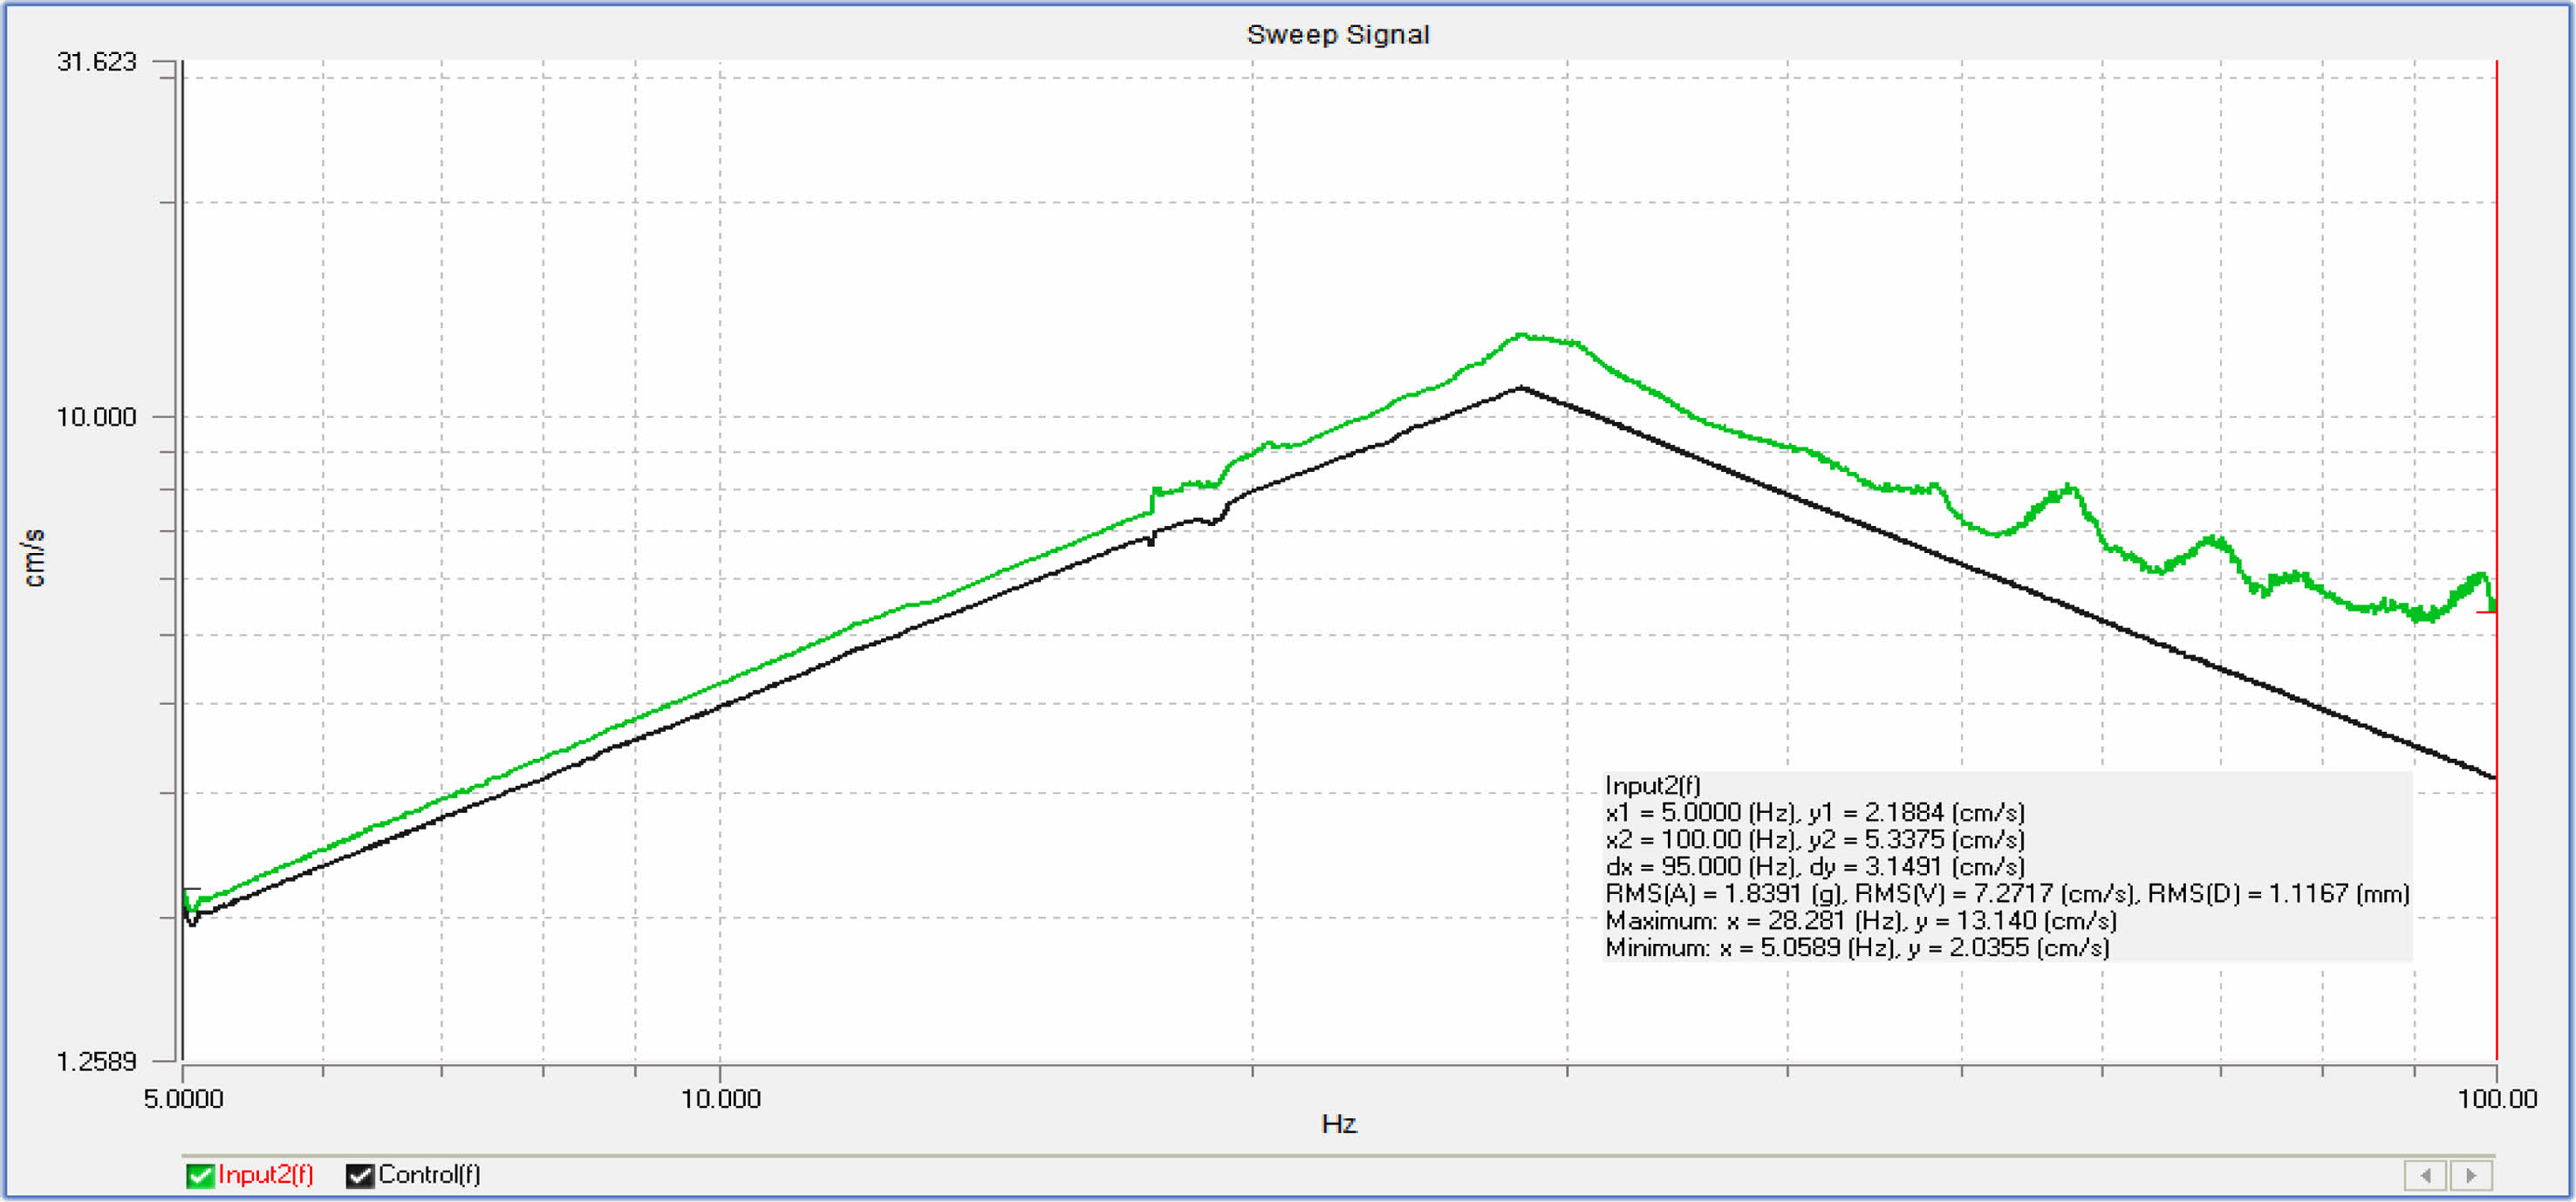Image resolution: width=2576 pixels, height=1202 pixels.
Task: Click the 10.000 y-axis label
Action: [97, 417]
